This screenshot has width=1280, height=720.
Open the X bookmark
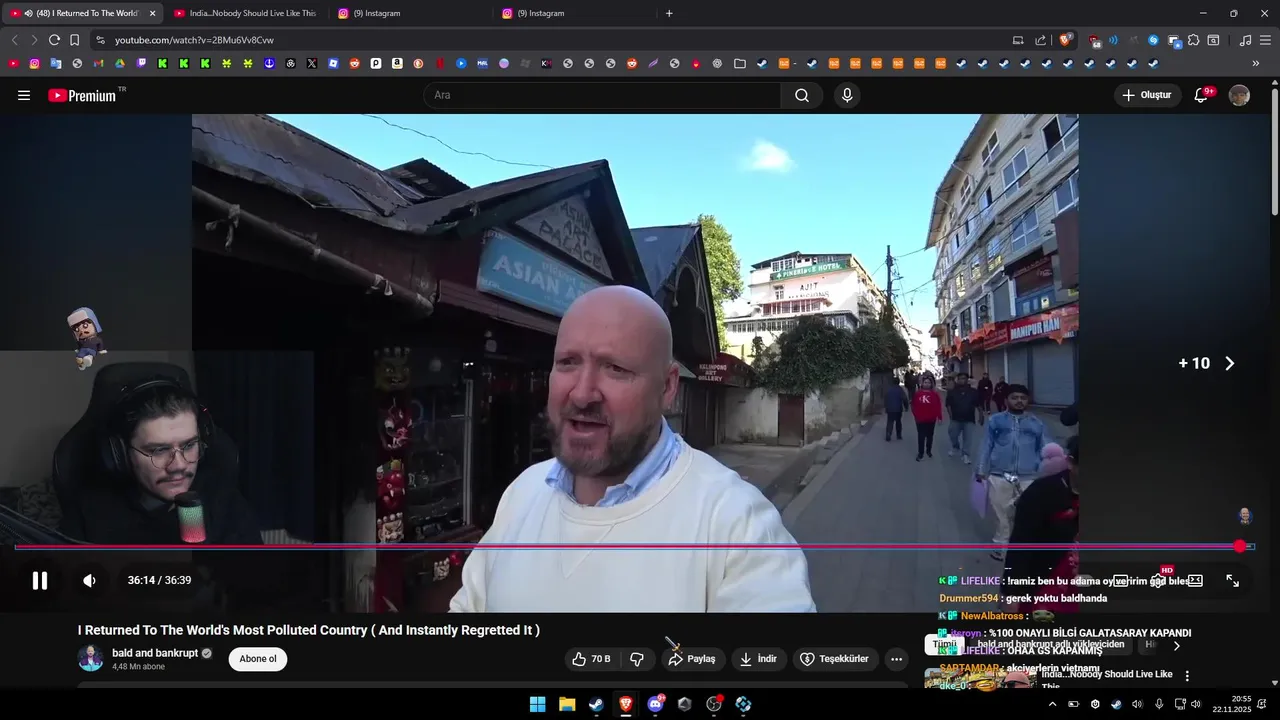312,63
